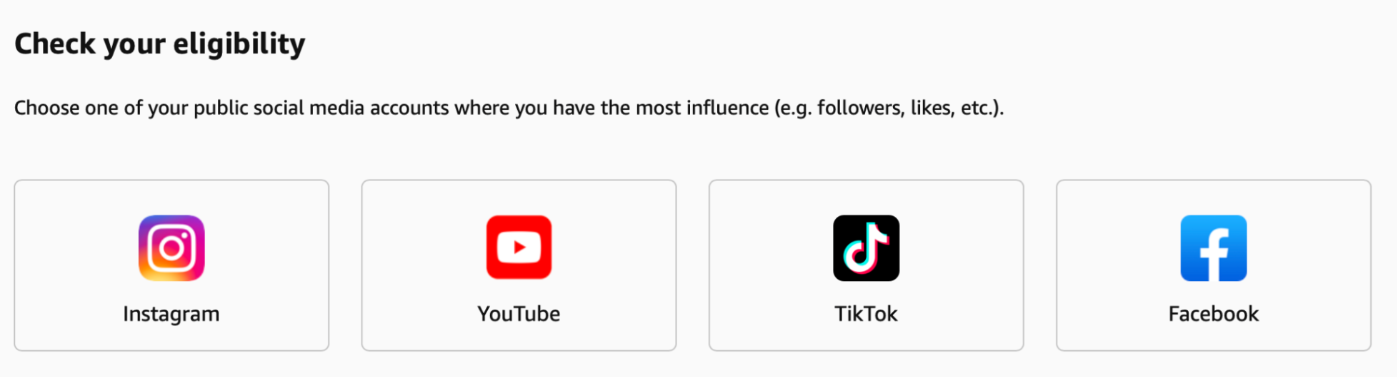Screen dimensions: 1397x377
Task: Select the "TikTok" text label
Action: tap(866, 314)
